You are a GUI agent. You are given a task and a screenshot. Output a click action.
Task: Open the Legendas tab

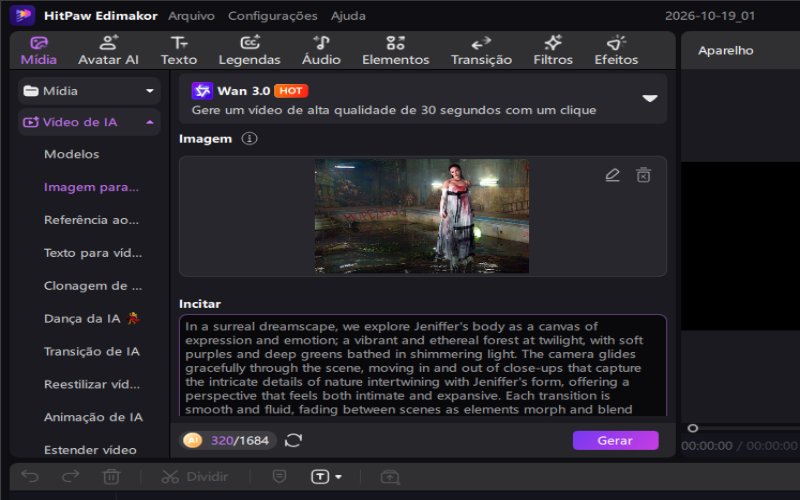[249, 51]
